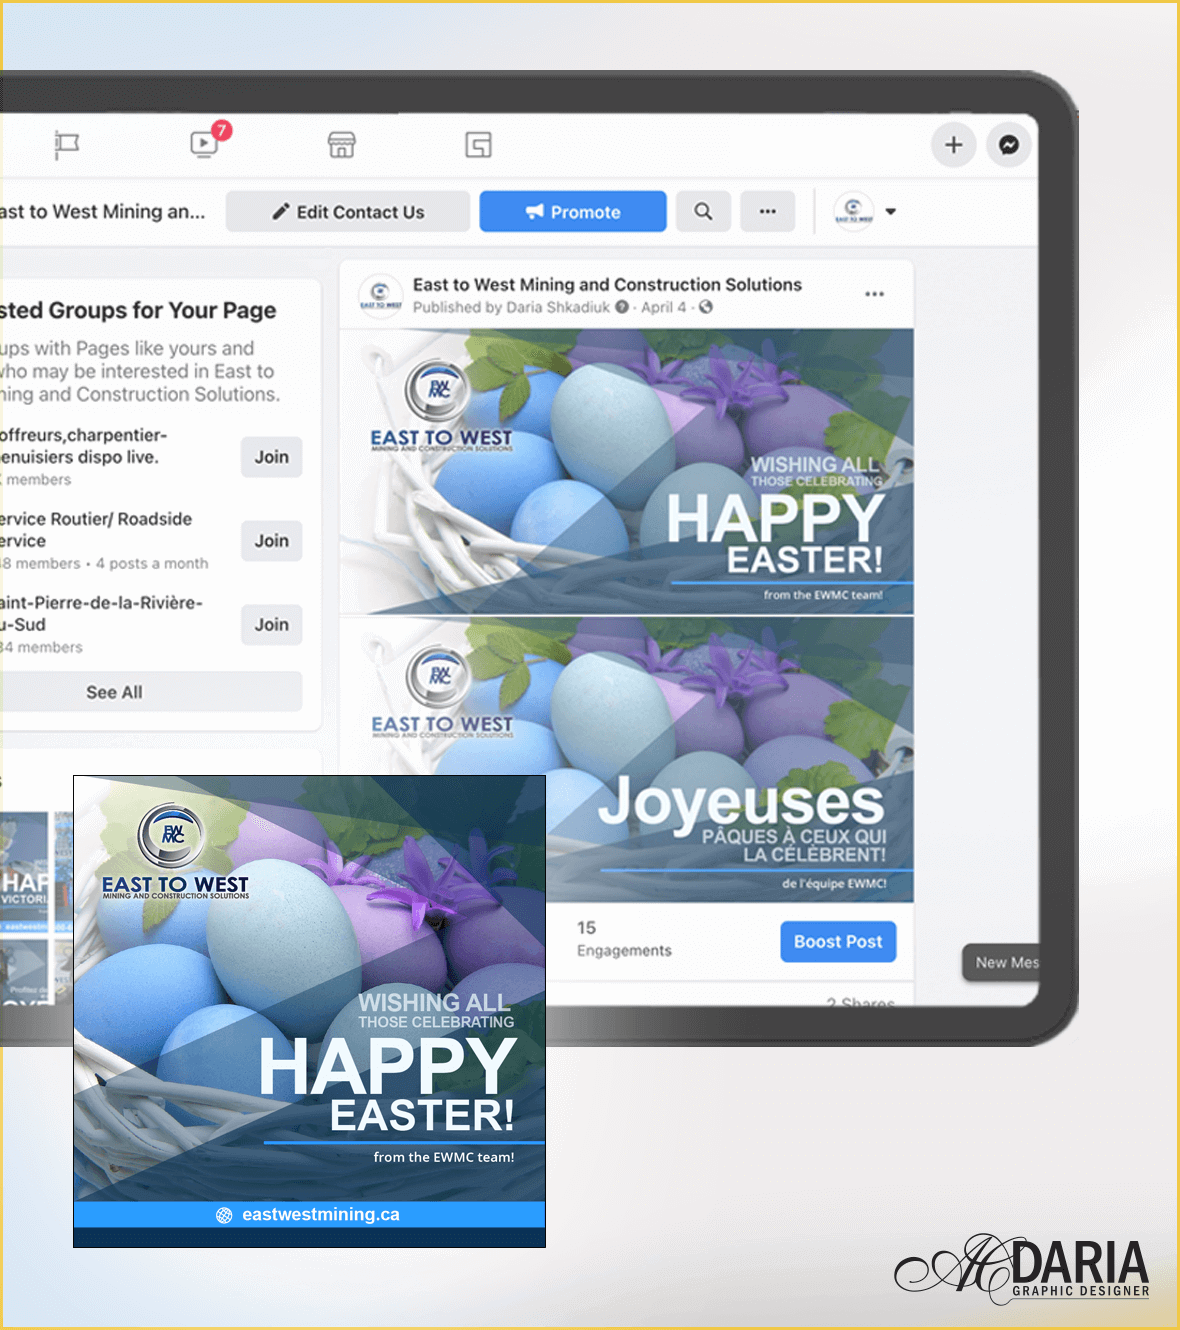This screenshot has height=1330, width=1180.
Task: Join the charpentier-menuisiers group
Action: click(x=271, y=457)
